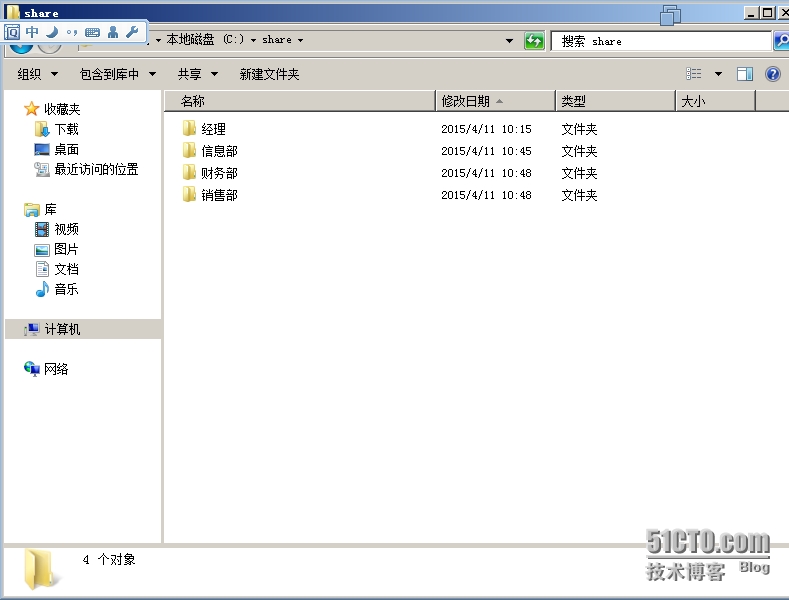Open the help question-mark icon

pos(772,74)
